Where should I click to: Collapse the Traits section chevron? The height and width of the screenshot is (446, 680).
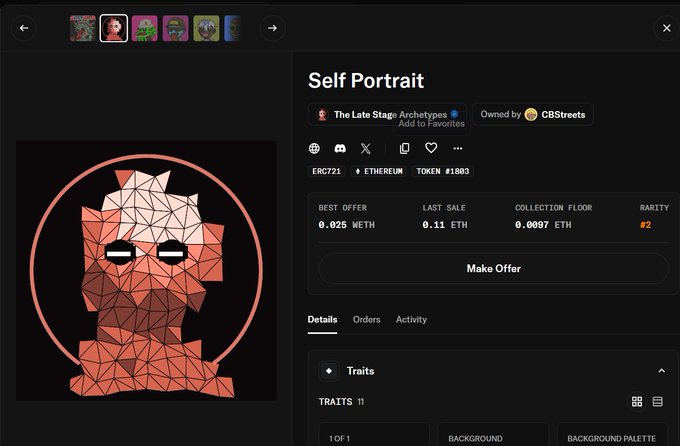[x=661, y=371]
